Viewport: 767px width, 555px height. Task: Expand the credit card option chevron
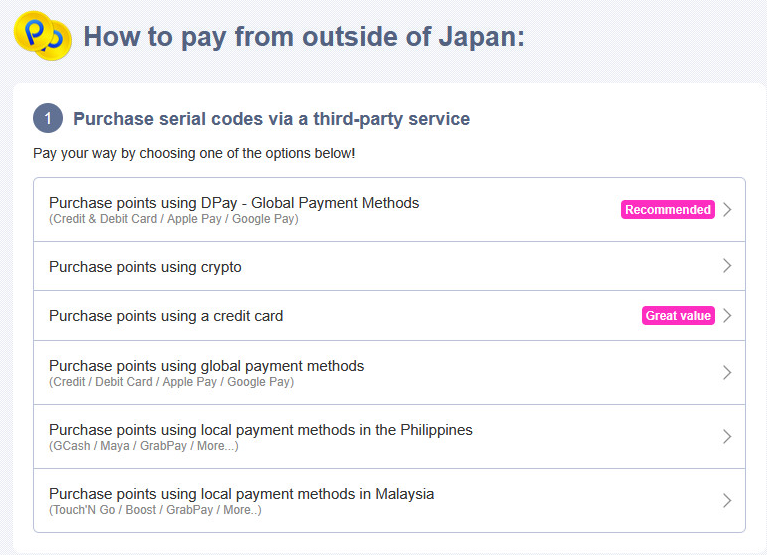(x=728, y=316)
